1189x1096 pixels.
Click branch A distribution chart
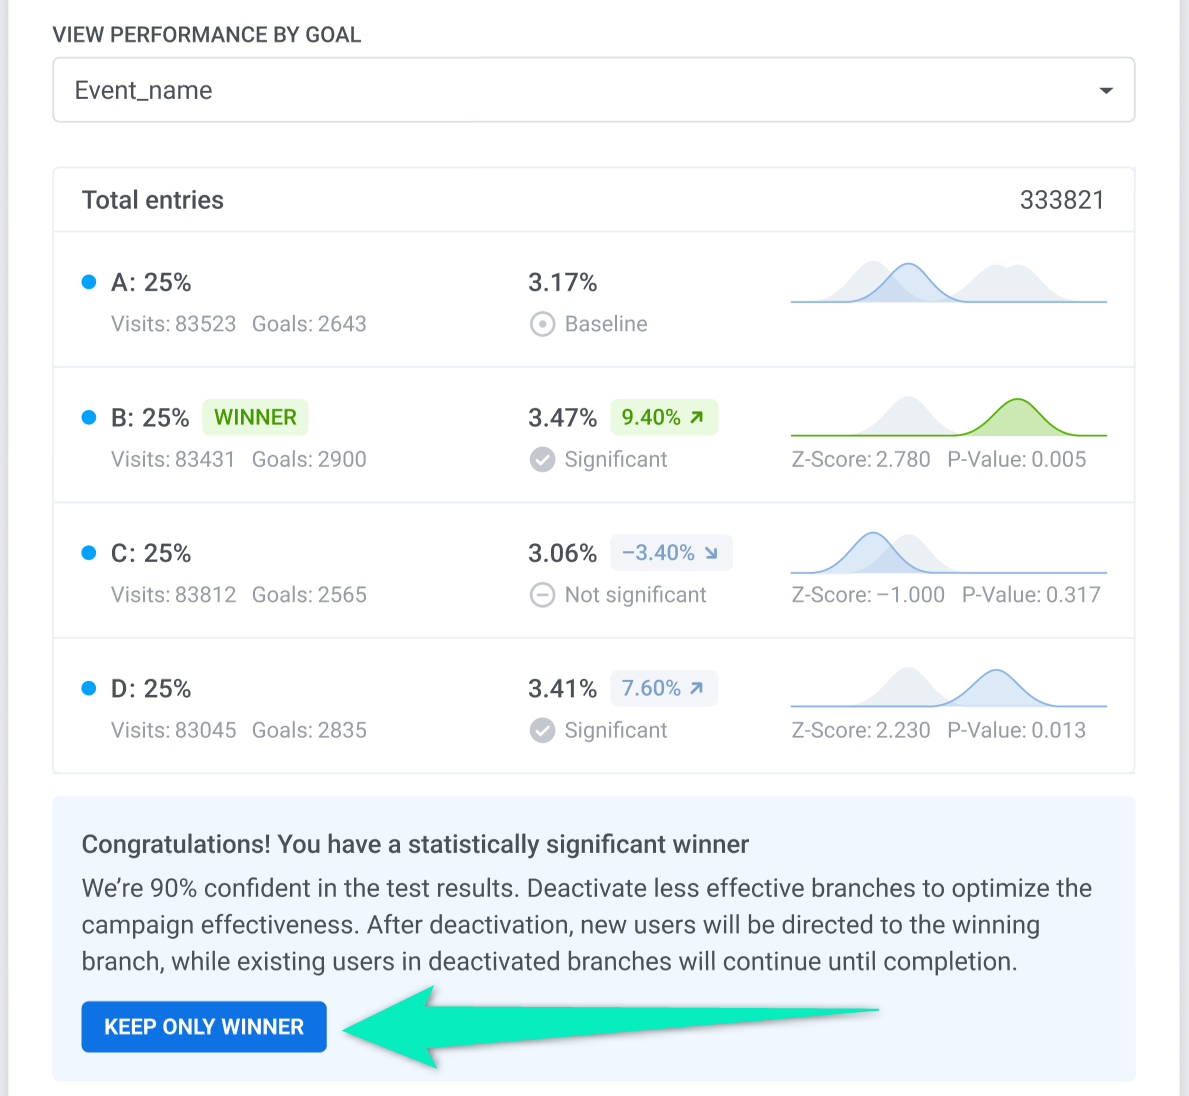(x=948, y=283)
